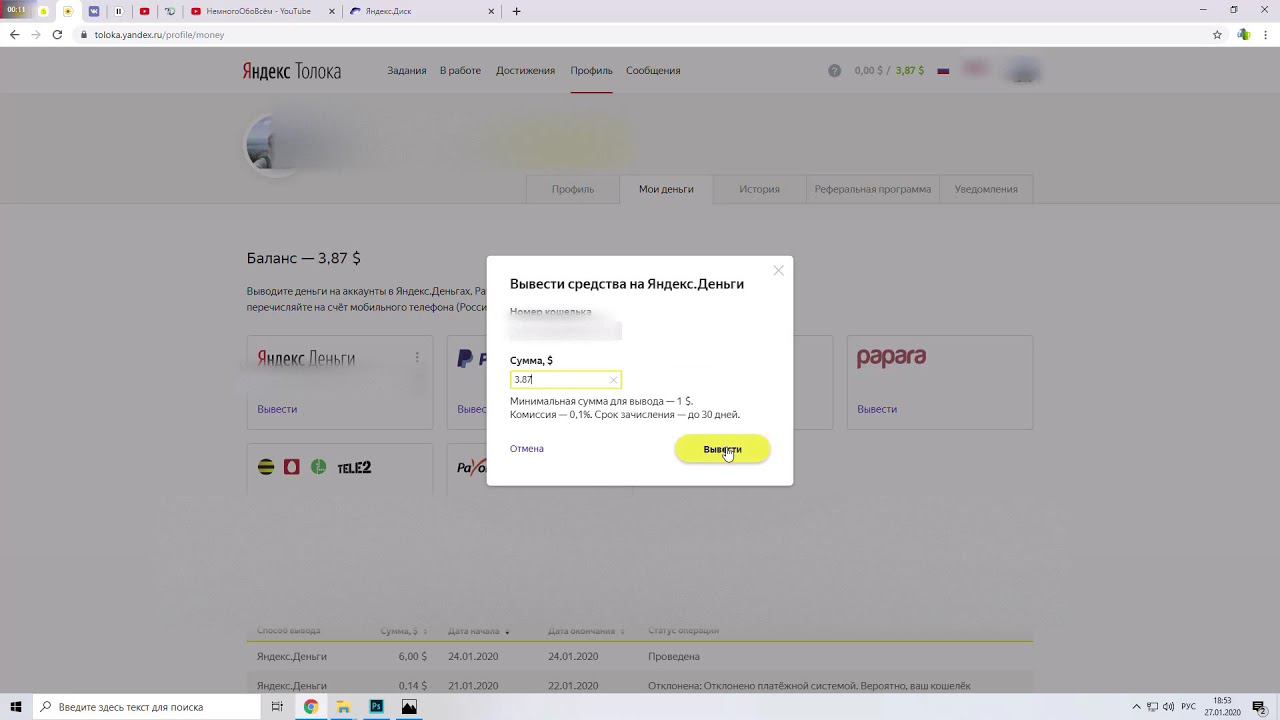Click the MTS red operator icon
The width and height of the screenshot is (1280, 720).
[292, 467]
